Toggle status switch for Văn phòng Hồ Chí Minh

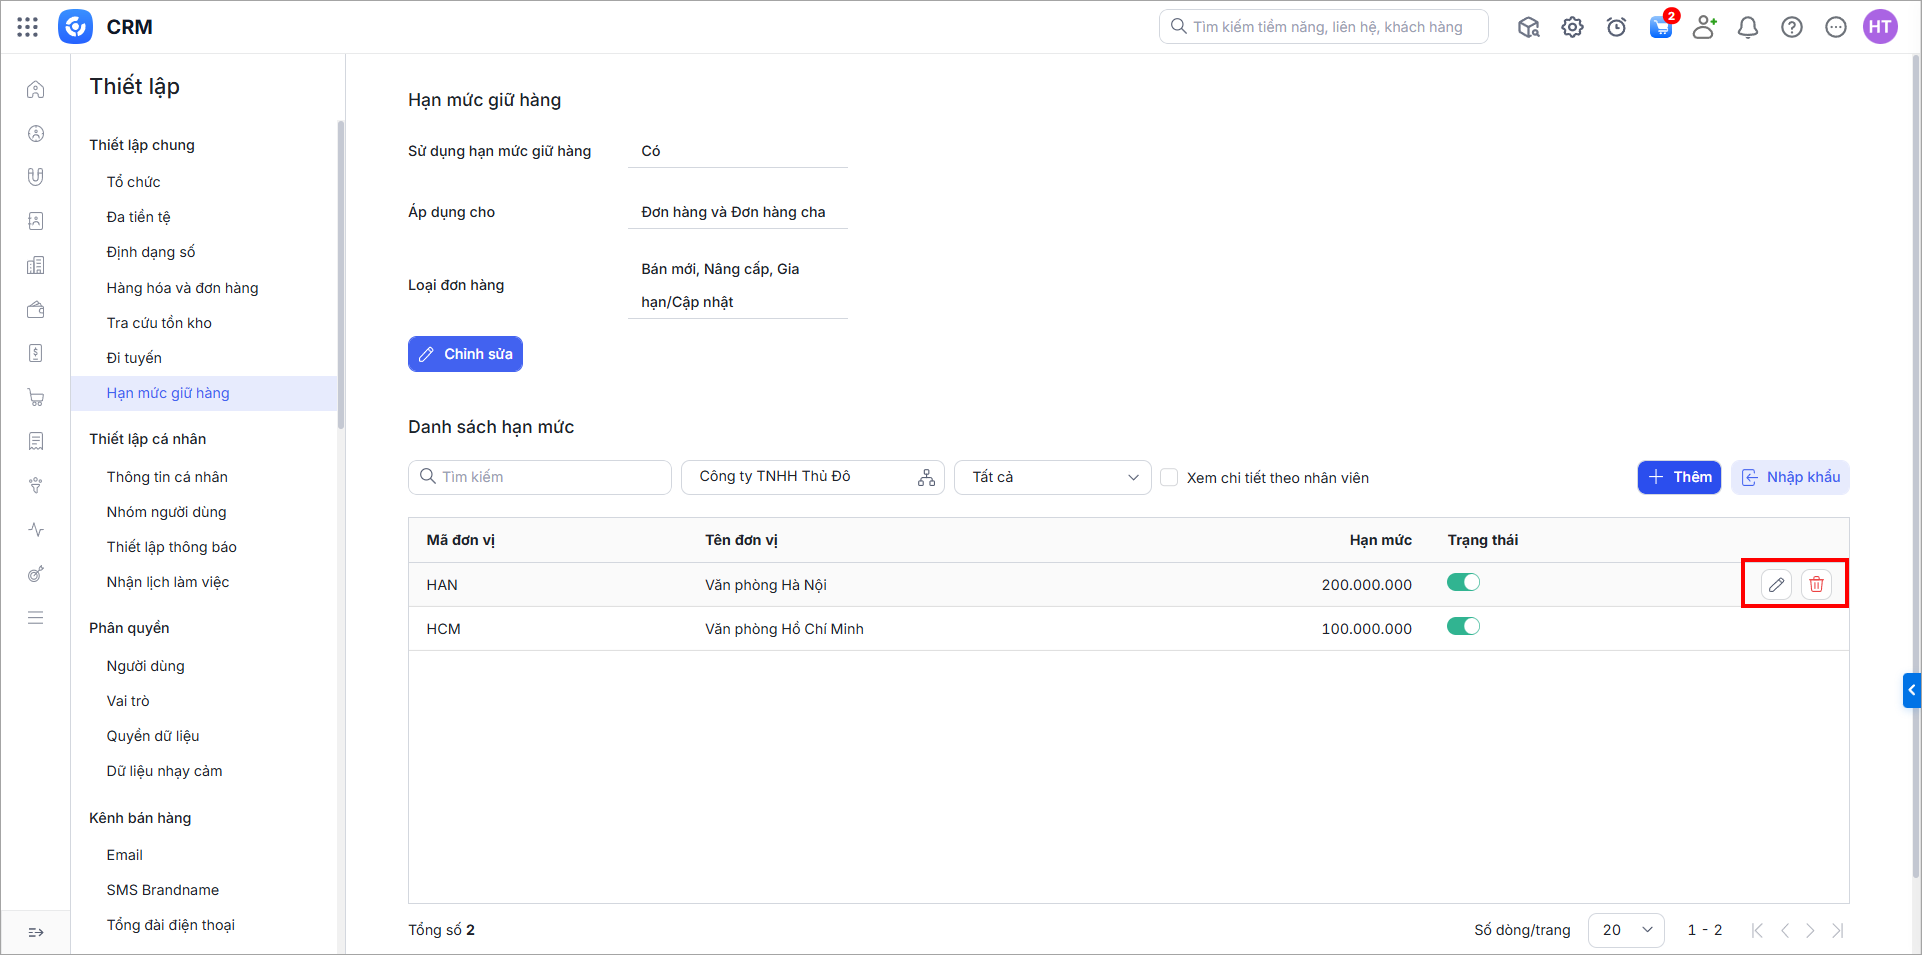click(1463, 627)
